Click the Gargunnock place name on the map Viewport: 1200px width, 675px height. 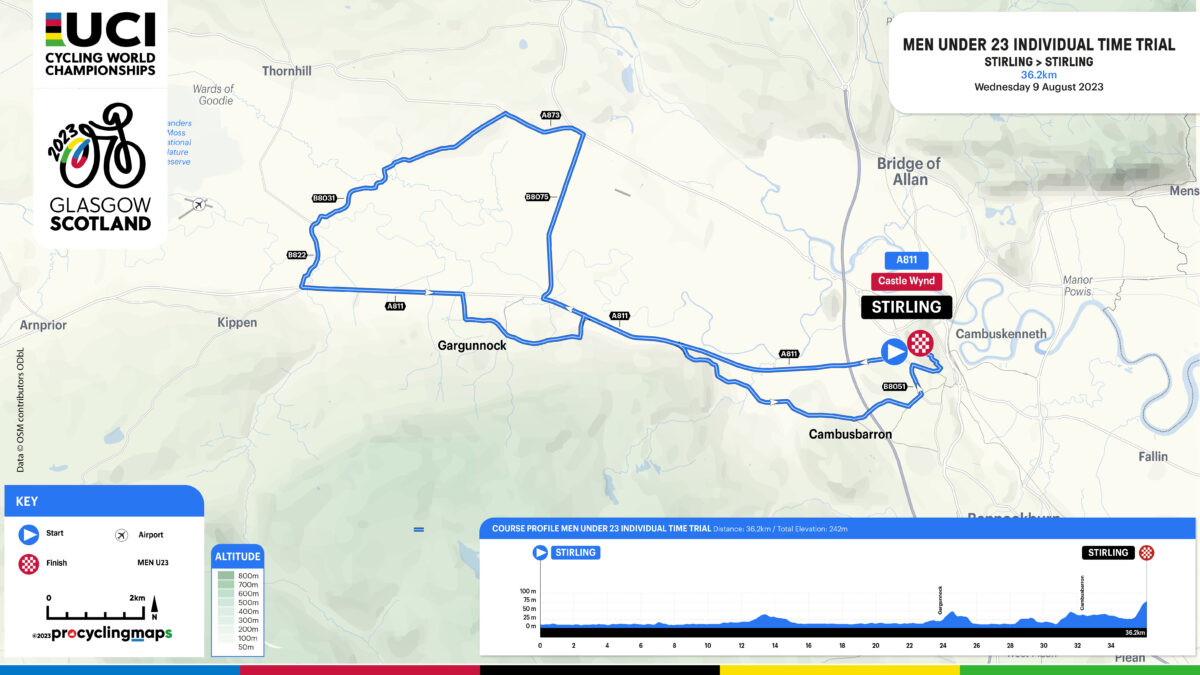coord(472,345)
